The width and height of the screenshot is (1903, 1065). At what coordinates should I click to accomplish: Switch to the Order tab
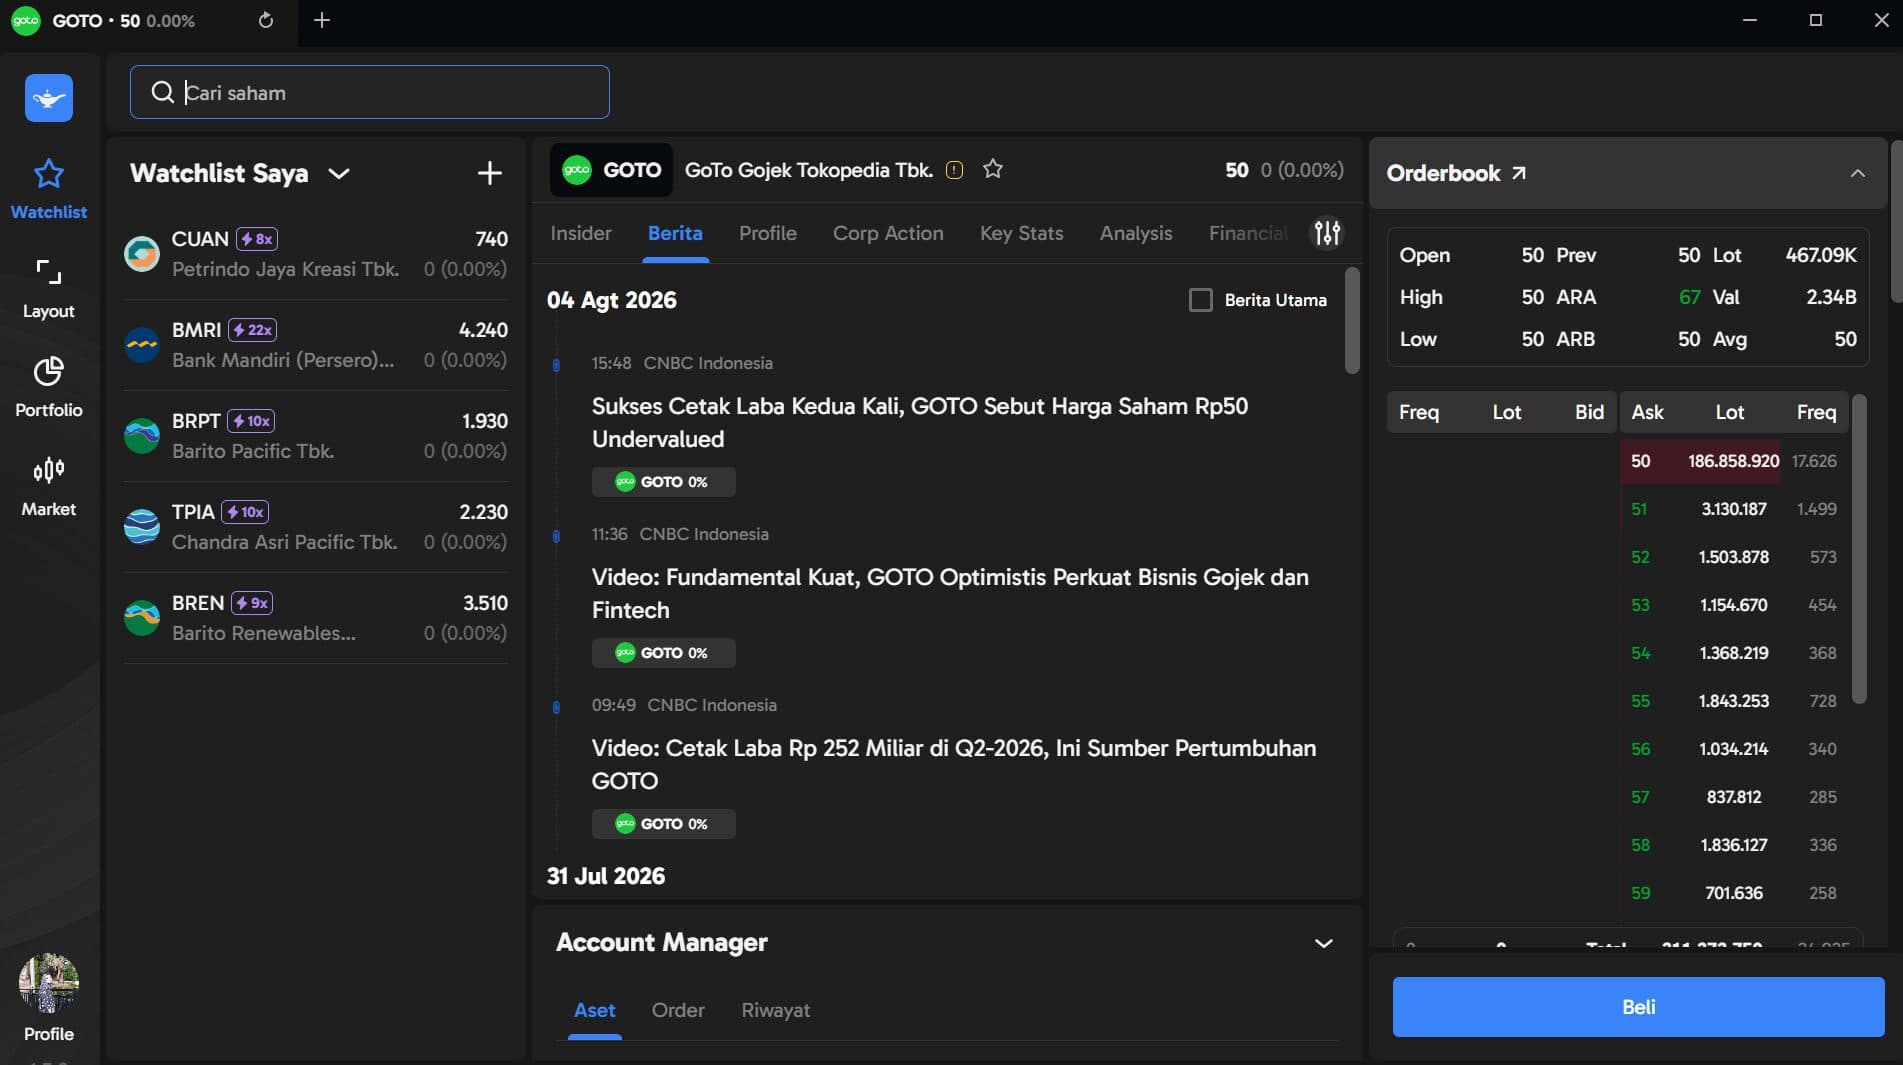[x=678, y=1010]
